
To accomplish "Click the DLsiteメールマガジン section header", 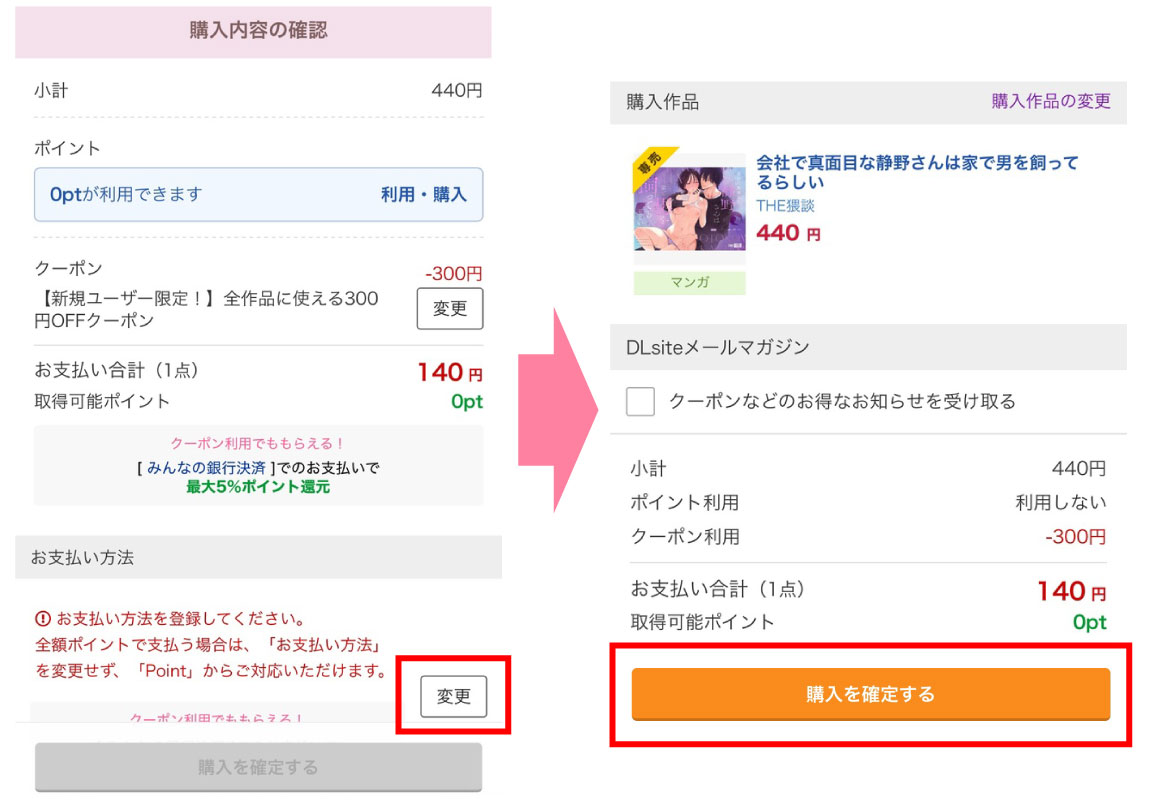I will pos(718,347).
